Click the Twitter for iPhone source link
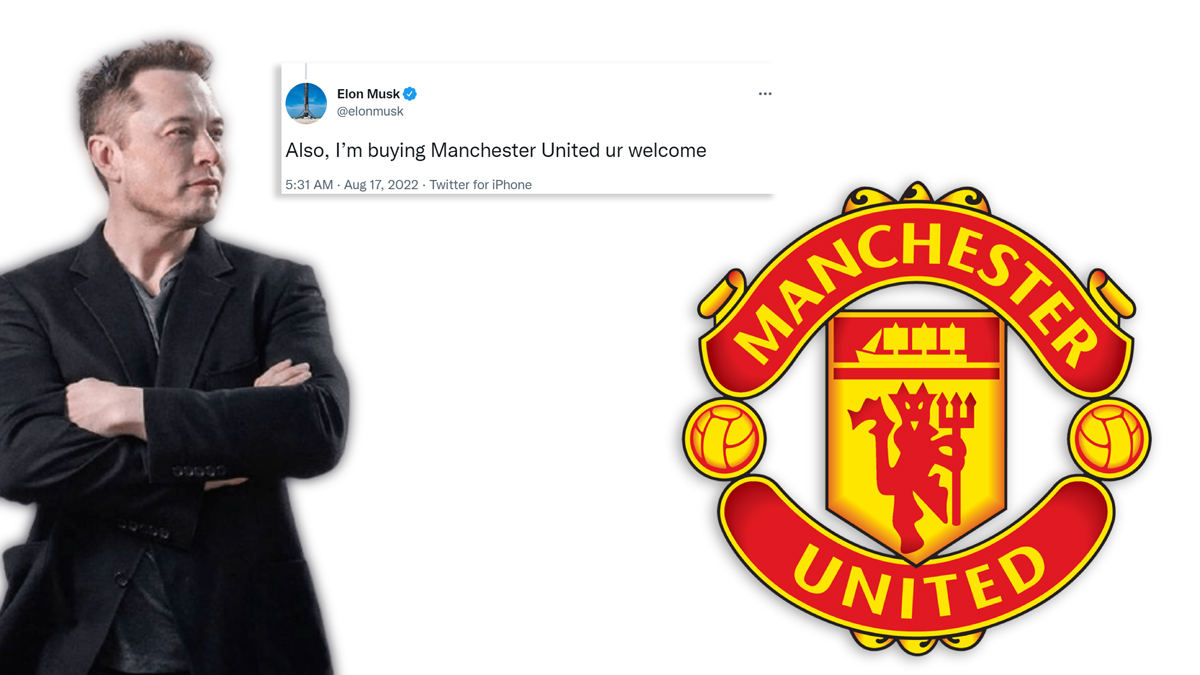Image resolution: width=1200 pixels, height=675 pixels. tap(481, 185)
